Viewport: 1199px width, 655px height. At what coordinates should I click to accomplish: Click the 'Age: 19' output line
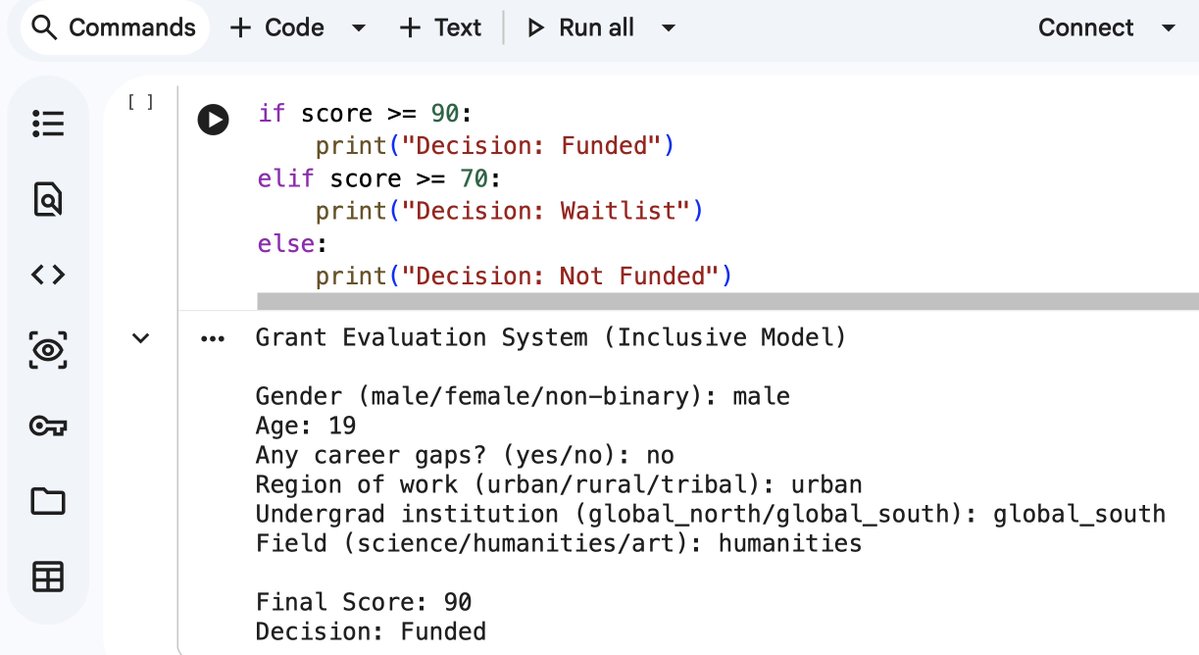point(306,425)
